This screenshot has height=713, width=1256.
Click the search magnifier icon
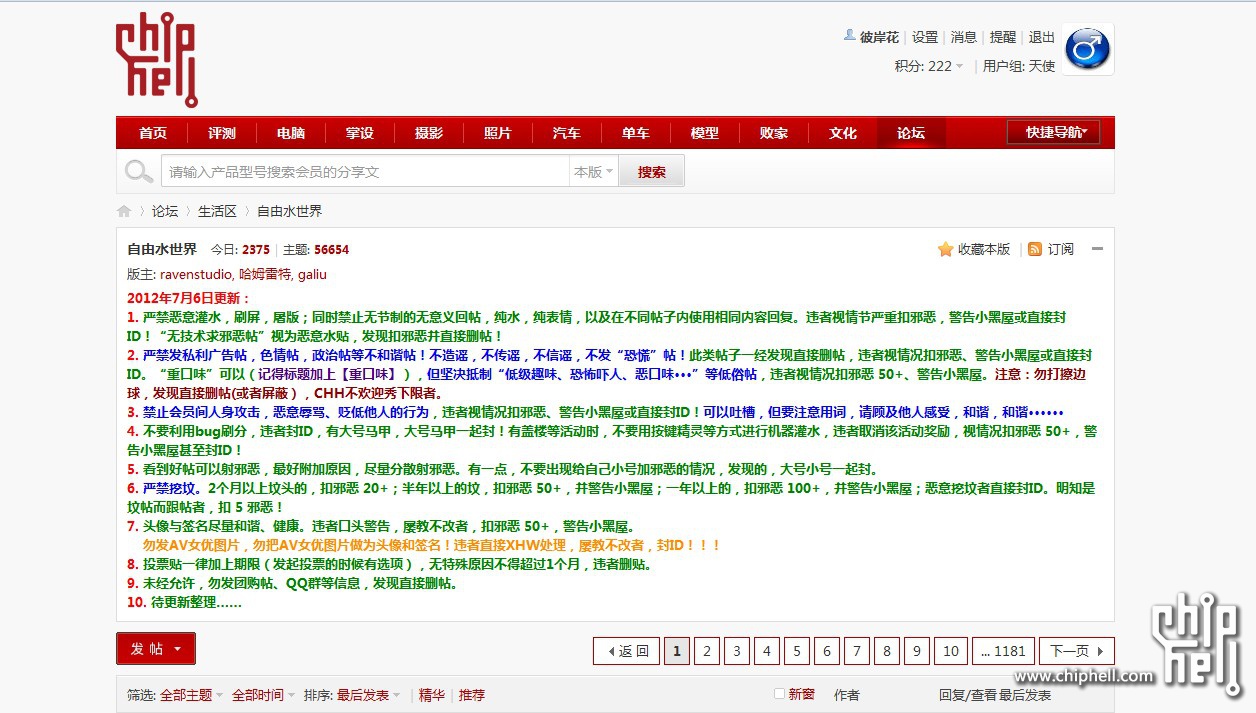click(x=139, y=172)
